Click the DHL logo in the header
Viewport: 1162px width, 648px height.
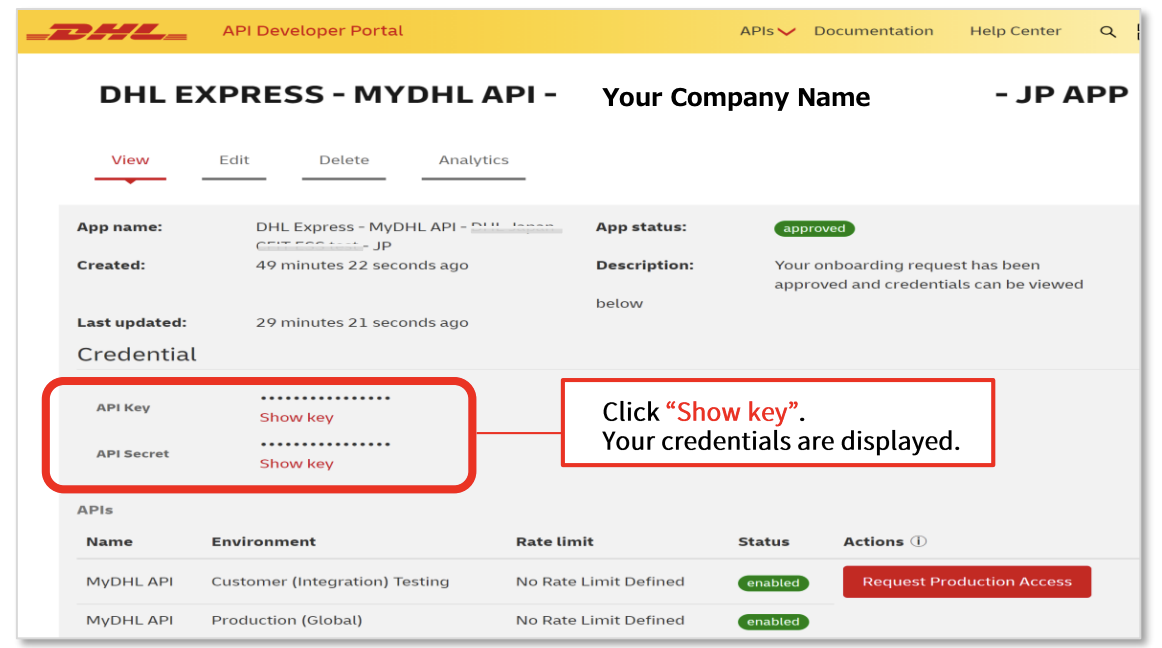tap(106, 31)
